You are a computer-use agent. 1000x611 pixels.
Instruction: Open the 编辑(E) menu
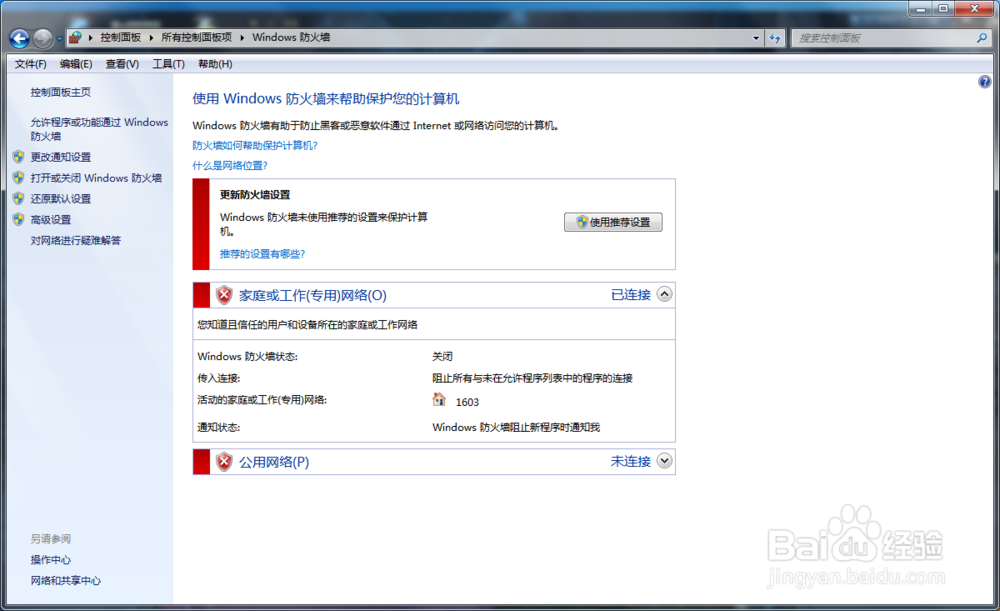coord(76,64)
